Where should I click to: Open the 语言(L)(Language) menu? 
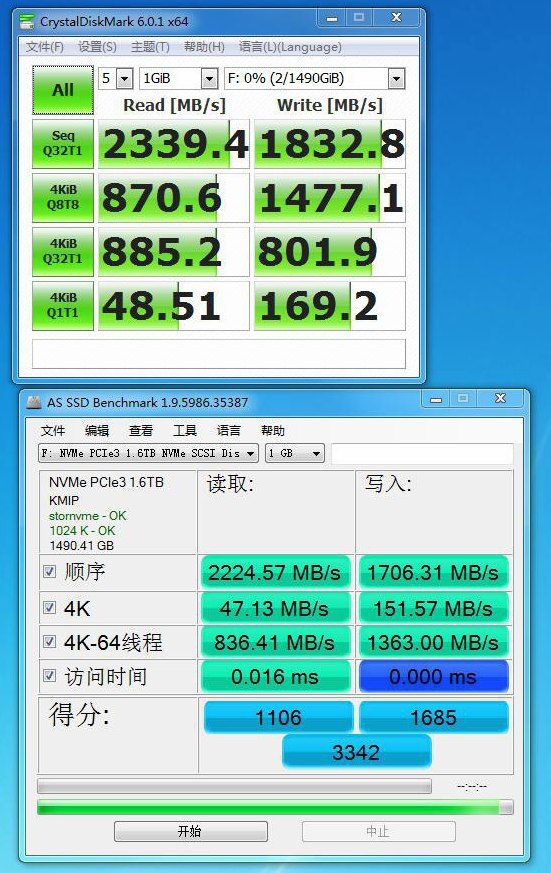click(x=290, y=47)
